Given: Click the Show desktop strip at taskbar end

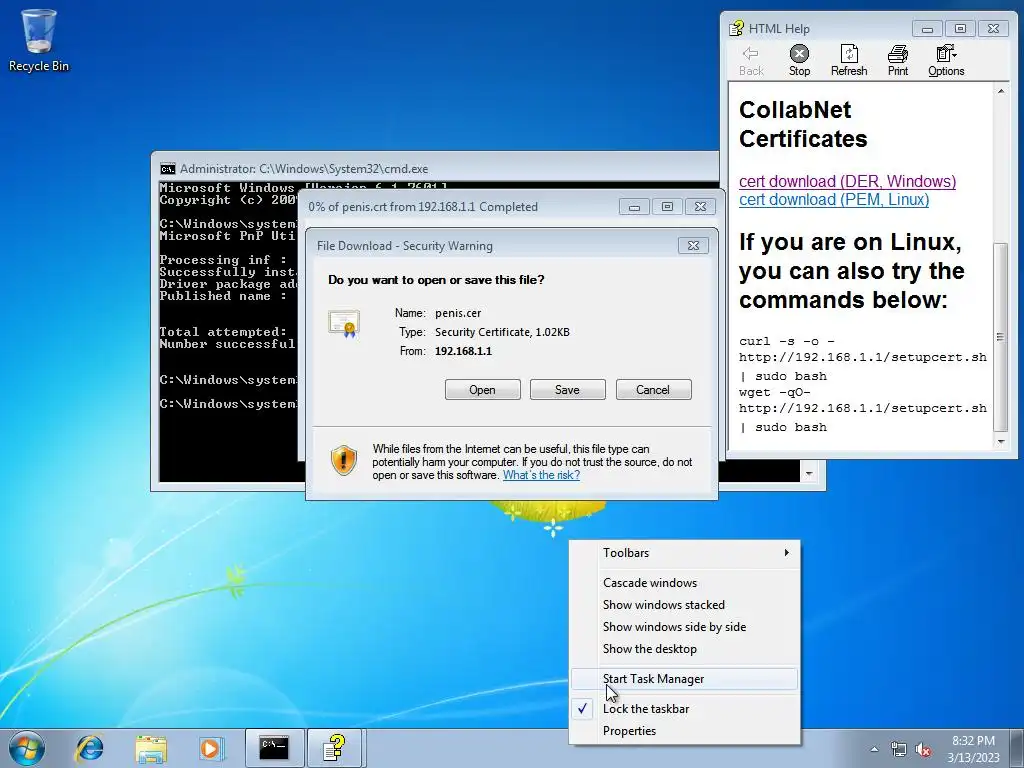Looking at the screenshot, I should (x=1017, y=748).
